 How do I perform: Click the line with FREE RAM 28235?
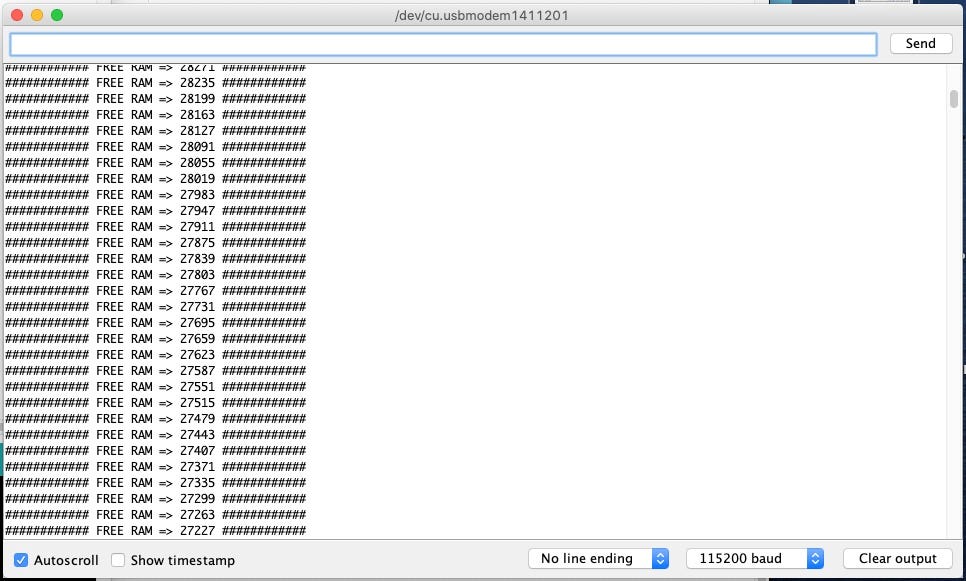tap(155, 83)
